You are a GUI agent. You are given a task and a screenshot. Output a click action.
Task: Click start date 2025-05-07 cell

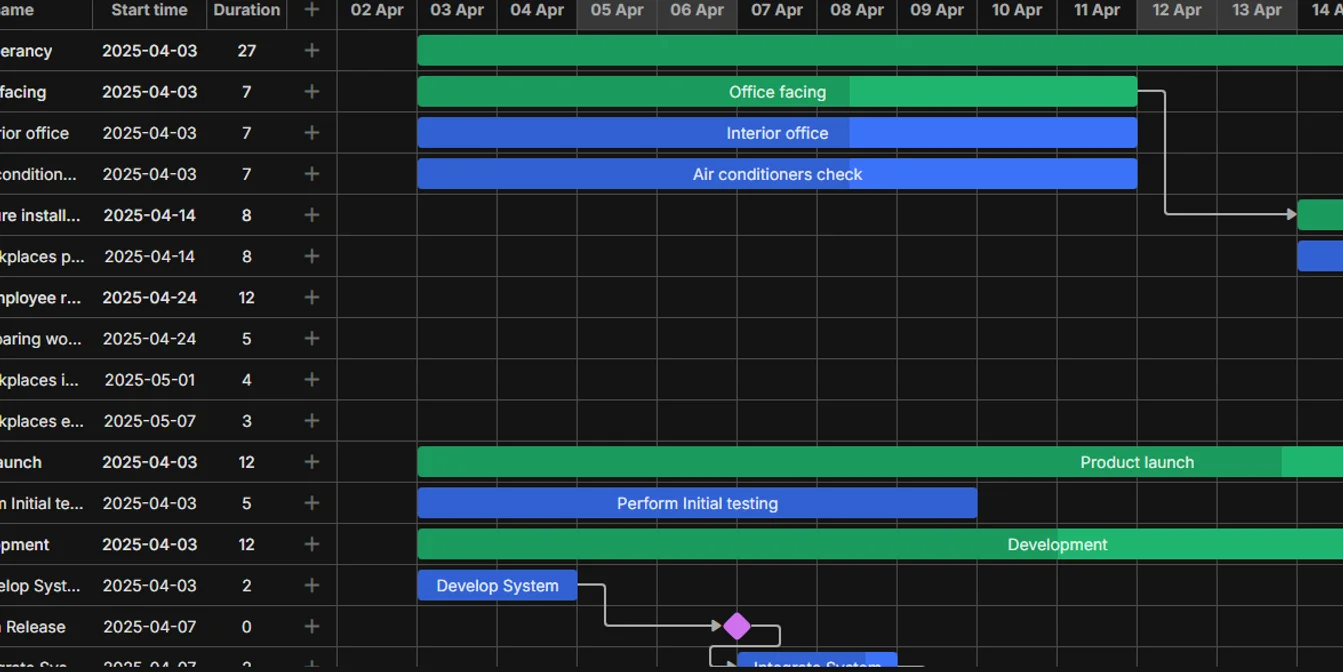[149, 421]
